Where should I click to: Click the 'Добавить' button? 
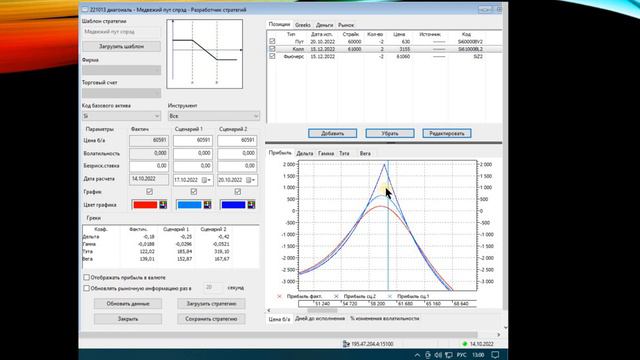[333, 133]
